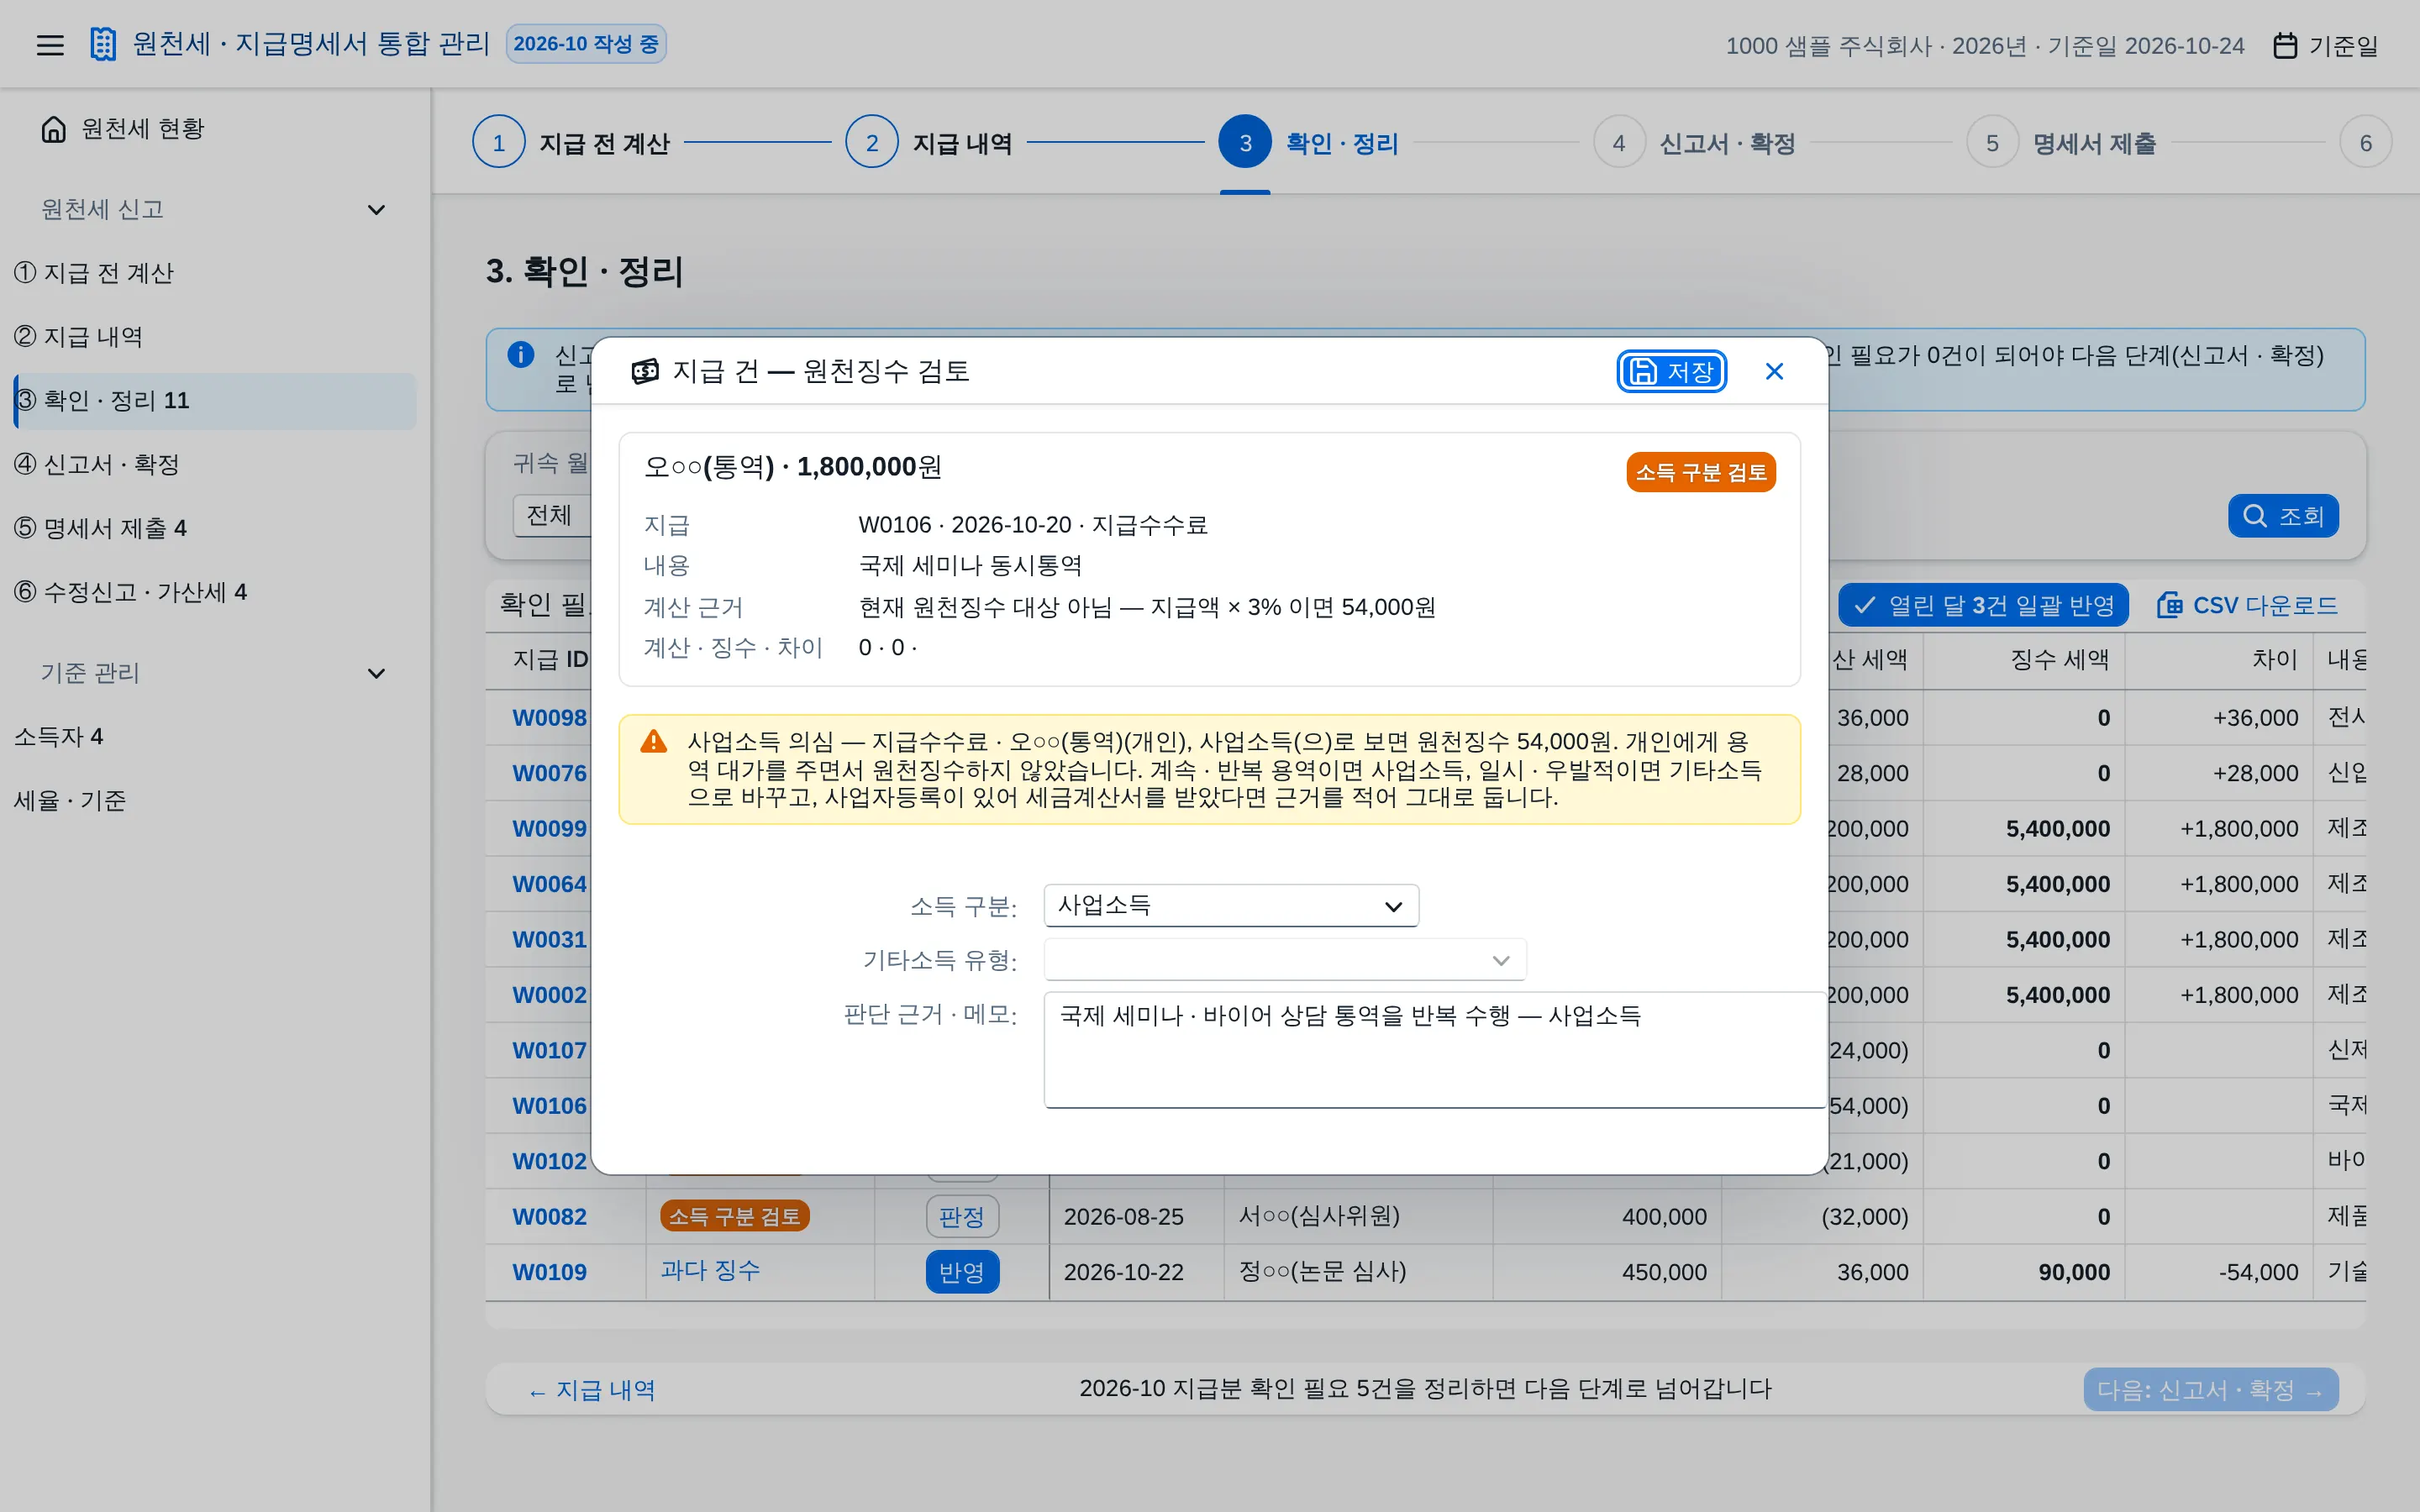Collapse the 기준 관리 section
The image size is (2420, 1512).
coord(376,674)
